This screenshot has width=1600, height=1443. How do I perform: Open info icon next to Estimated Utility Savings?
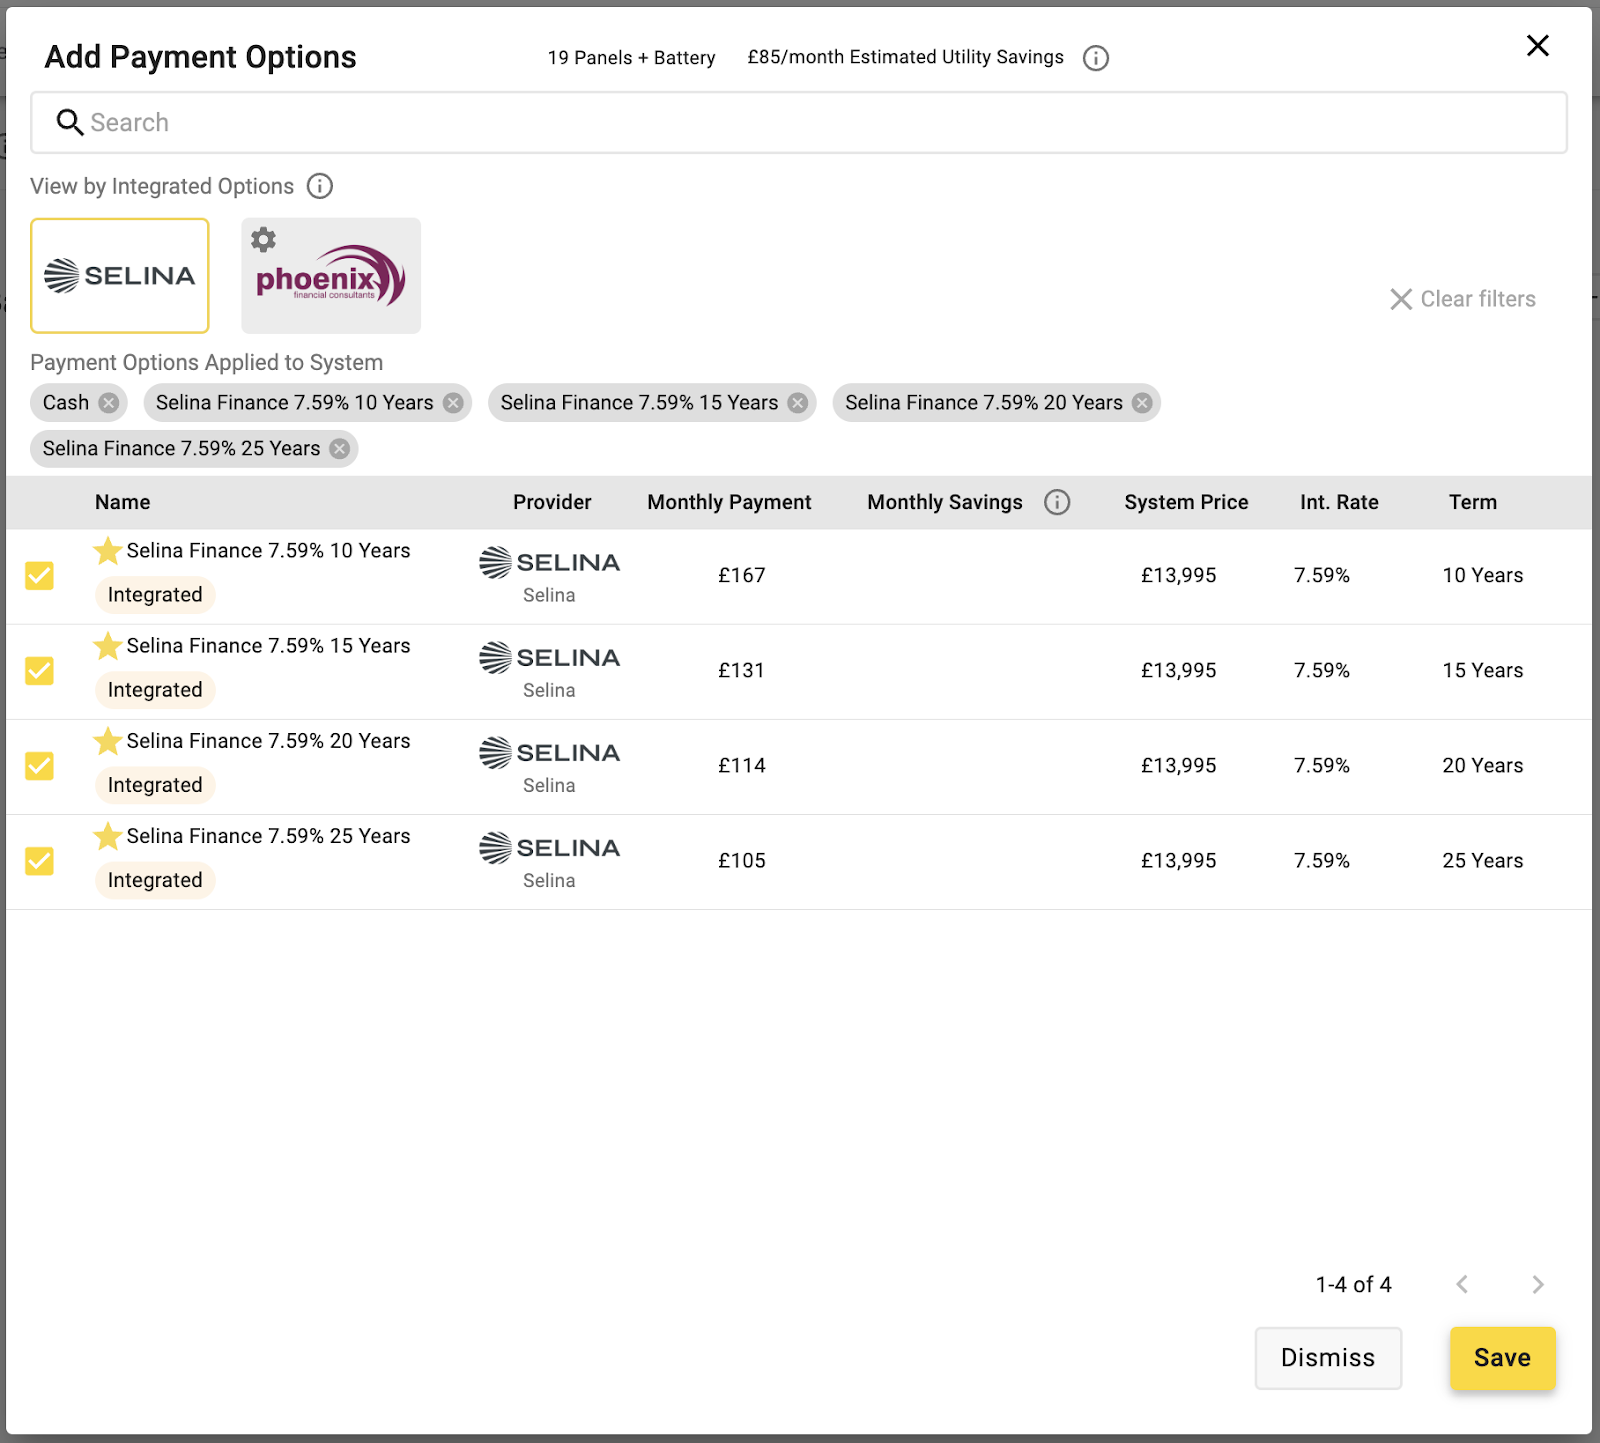(x=1096, y=58)
